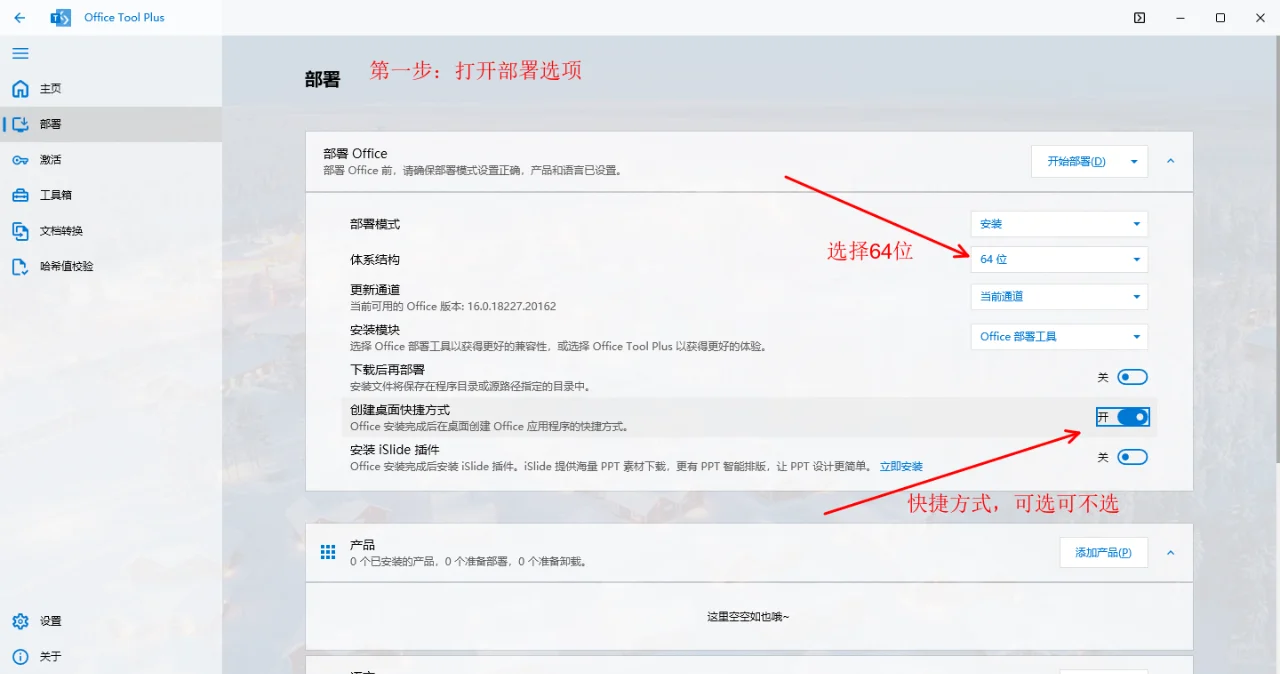Collapse the 部署 Office section chevron
Image resolution: width=1280 pixels, height=674 pixels.
[x=1170, y=161]
